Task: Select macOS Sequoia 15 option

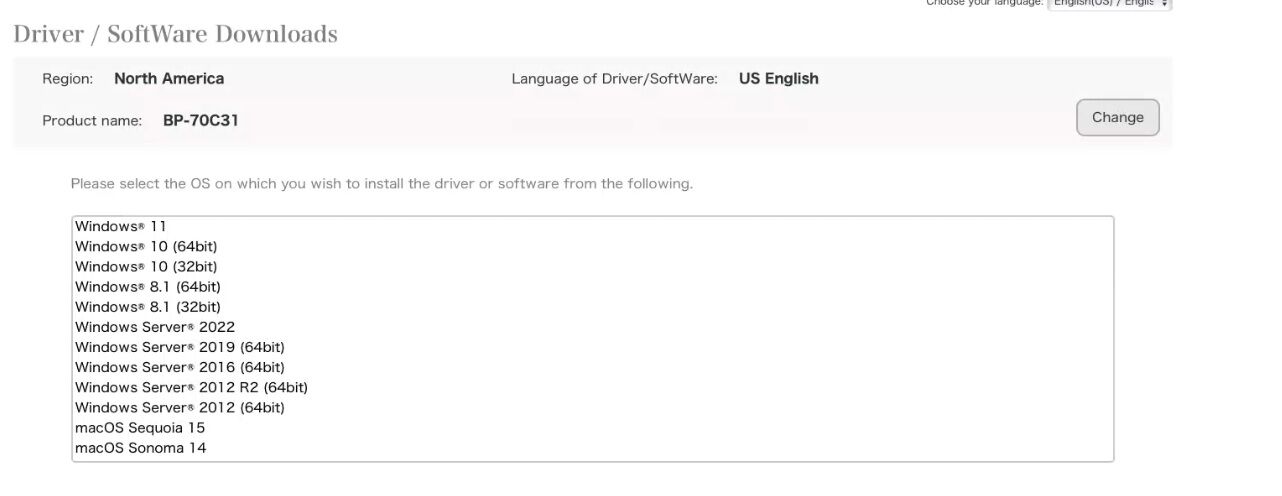Action: coord(593,428)
